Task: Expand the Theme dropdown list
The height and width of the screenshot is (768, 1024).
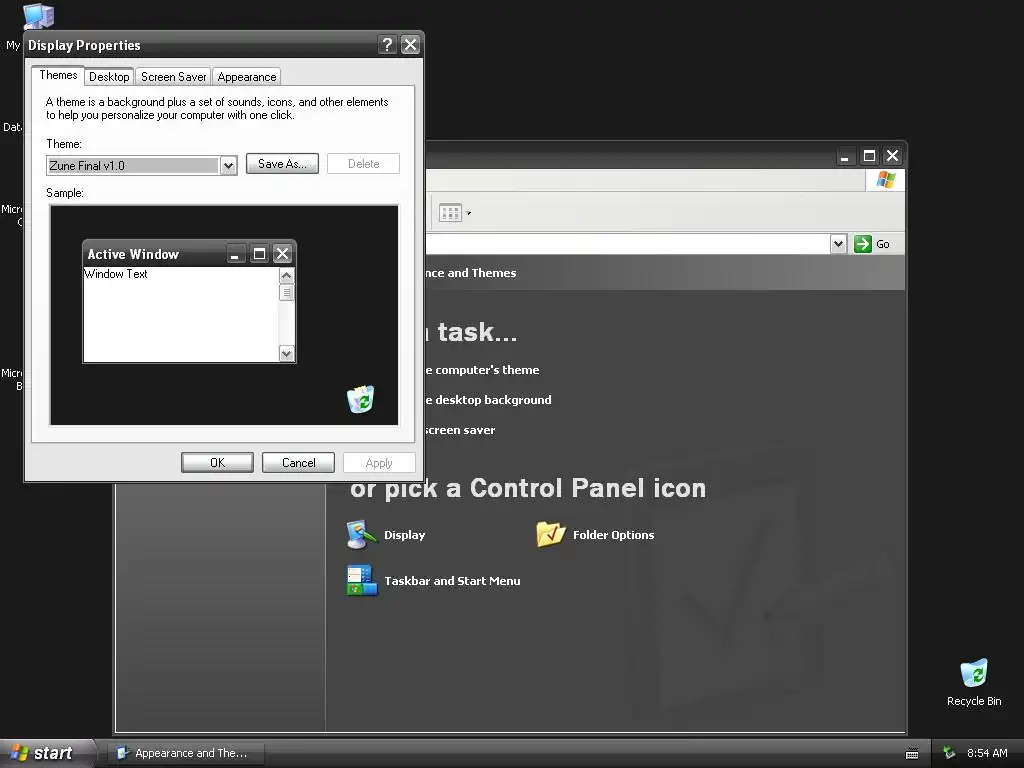Action: pos(228,166)
